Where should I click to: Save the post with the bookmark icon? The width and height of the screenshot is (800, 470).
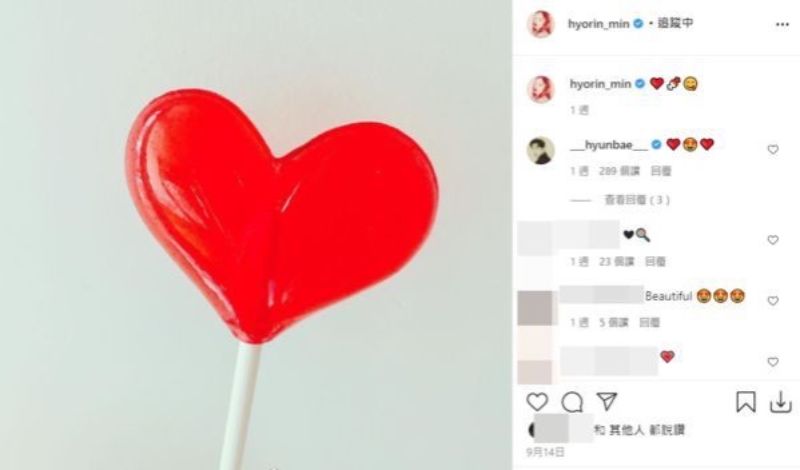pyautogui.click(x=745, y=402)
